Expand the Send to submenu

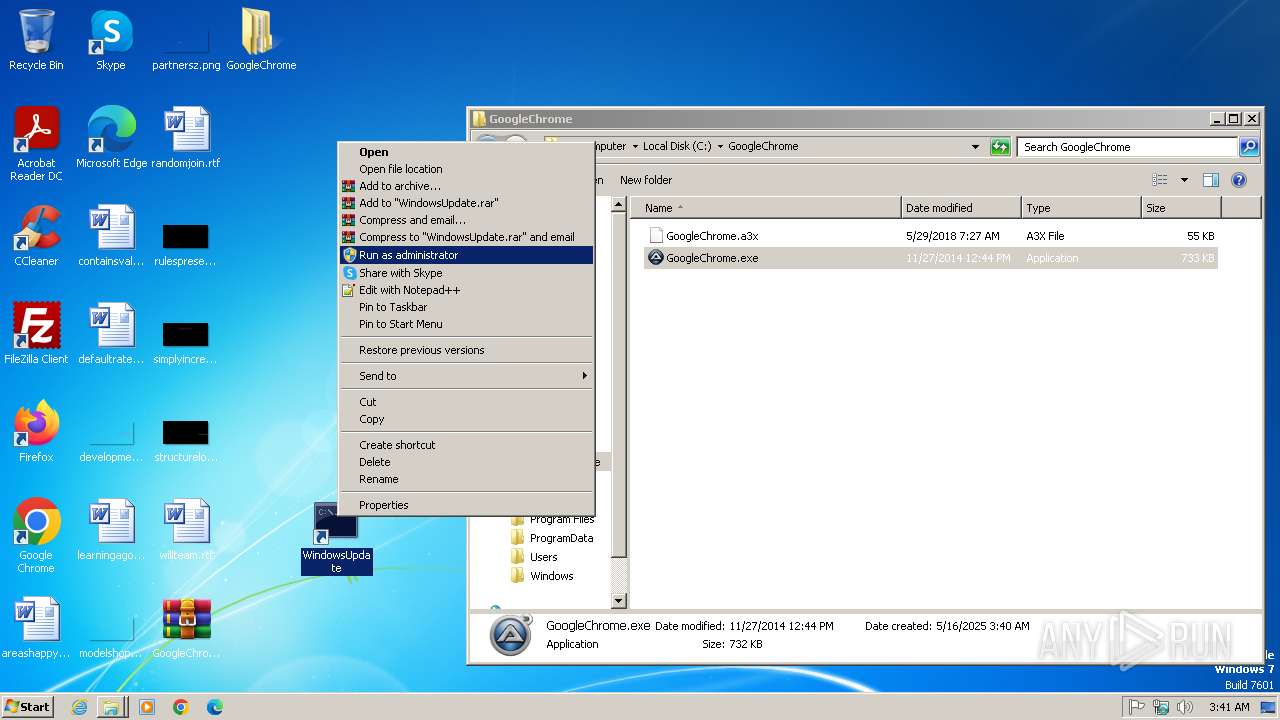[x=465, y=376]
